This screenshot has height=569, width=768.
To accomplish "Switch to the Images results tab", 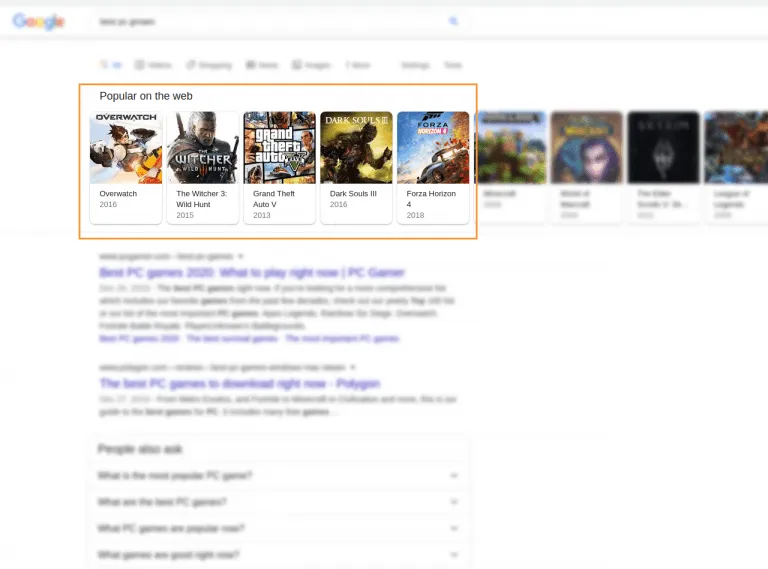I will pyautogui.click(x=312, y=65).
